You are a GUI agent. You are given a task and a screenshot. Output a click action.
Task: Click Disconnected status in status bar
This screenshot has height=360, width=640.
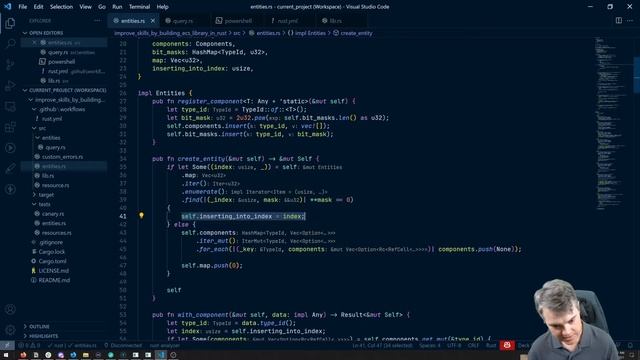123,345
